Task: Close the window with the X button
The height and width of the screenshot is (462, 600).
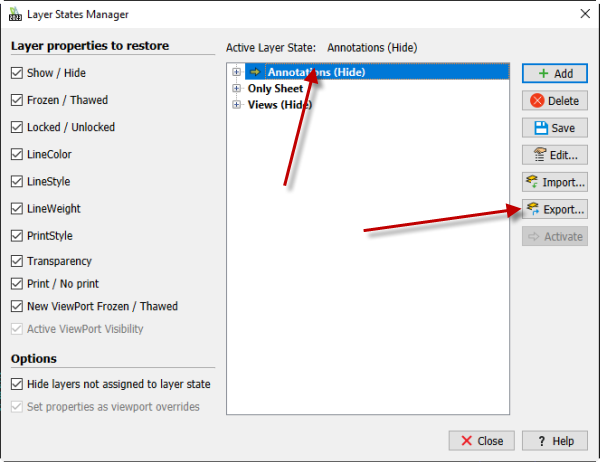Action: pyautogui.click(x=585, y=14)
